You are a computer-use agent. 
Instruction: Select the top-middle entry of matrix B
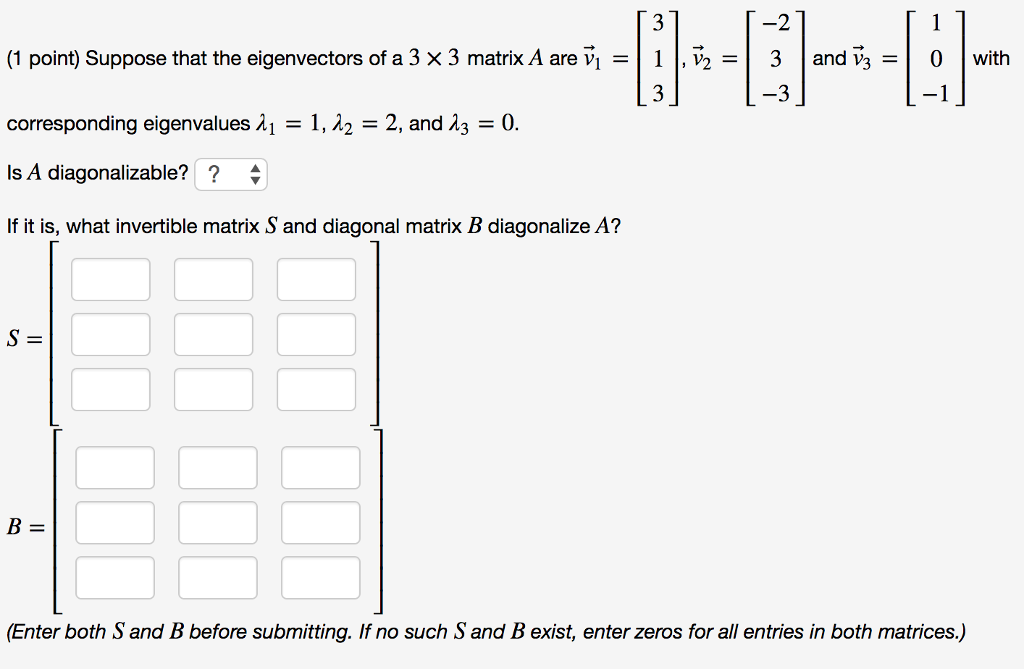pyautogui.click(x=218, y=467)
